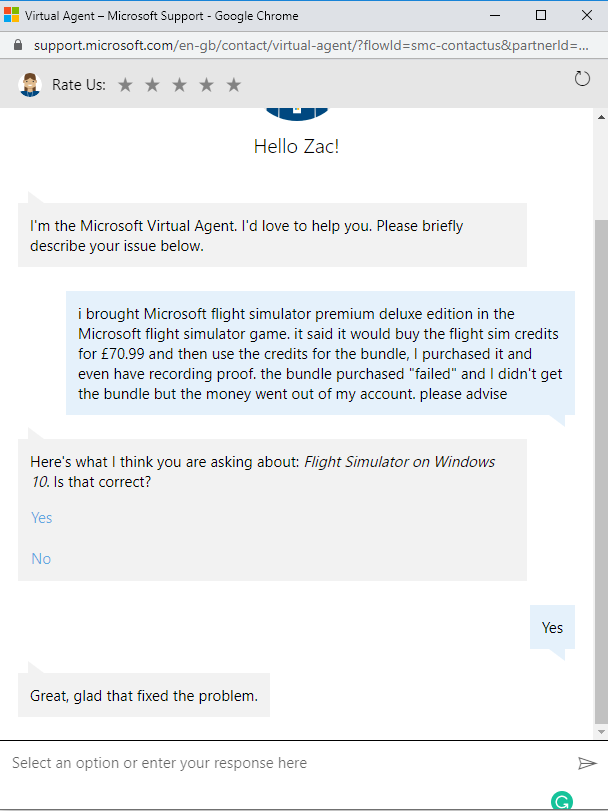This screenshot has height=811, width=608.
Task: Click the Microsoft logo in title bar
Action: (11, 15)
